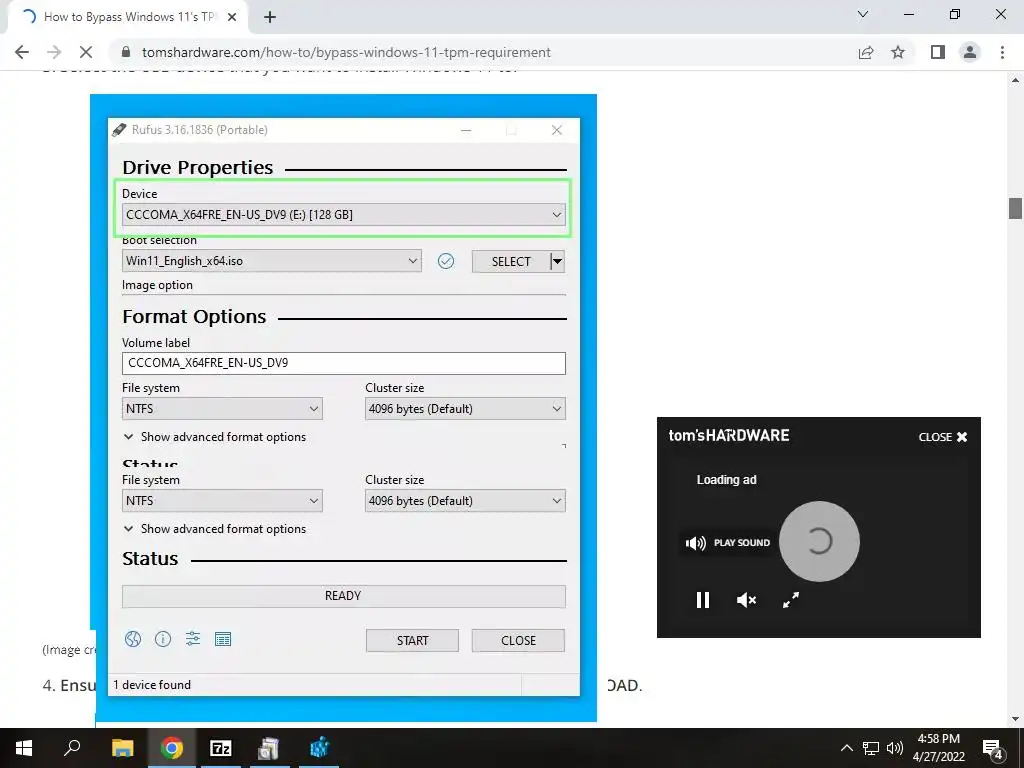Open the Chrome profile menu
This screenshot has height=768, width=1024.
click(x=970, y=52)
